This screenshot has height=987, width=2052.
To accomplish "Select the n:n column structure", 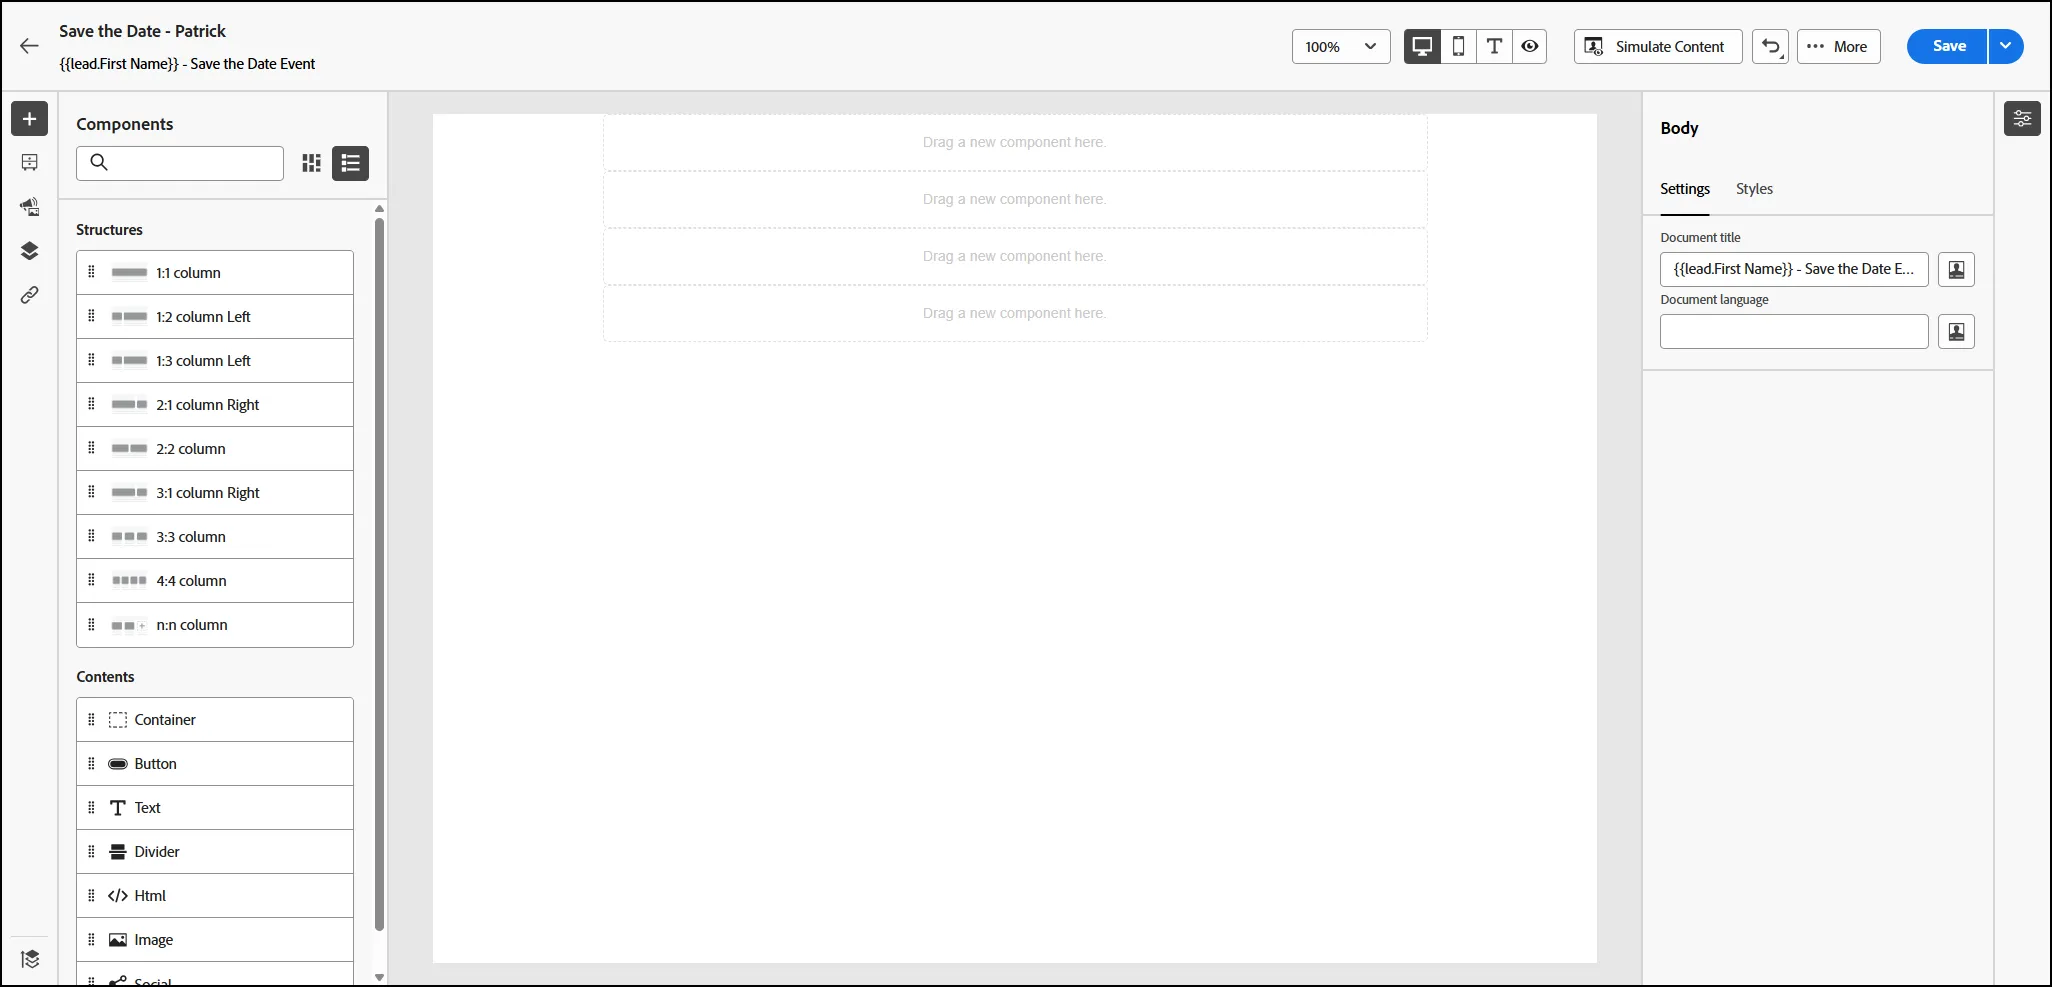I will pyautogui.click(x=215, y=625).
